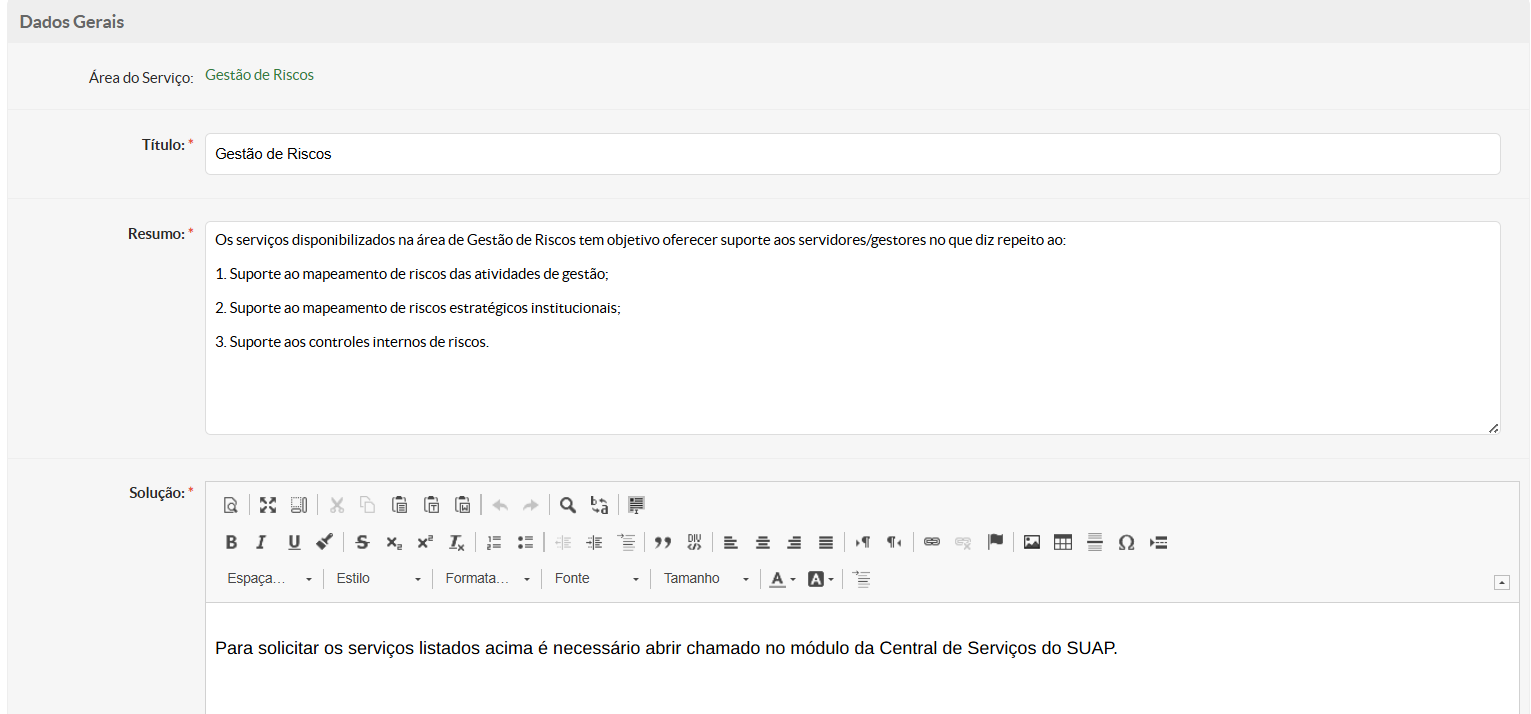Screen dimensions: 1531x714
Task: Click the Paste clipboard icon
Action: (x=400, y=505)
